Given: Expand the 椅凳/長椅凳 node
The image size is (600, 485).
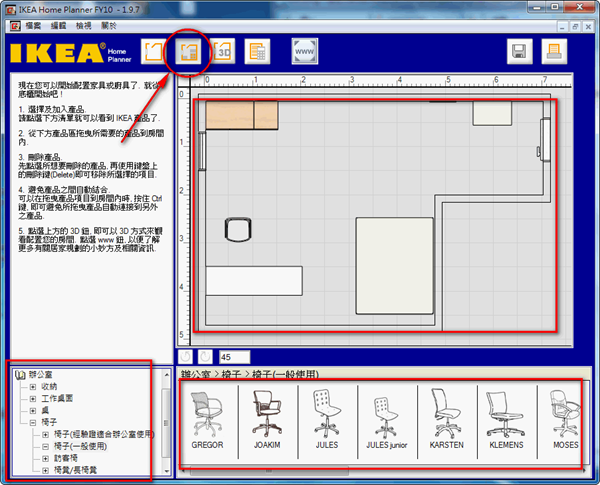Looking at the screenshot, I should (46, 470).
